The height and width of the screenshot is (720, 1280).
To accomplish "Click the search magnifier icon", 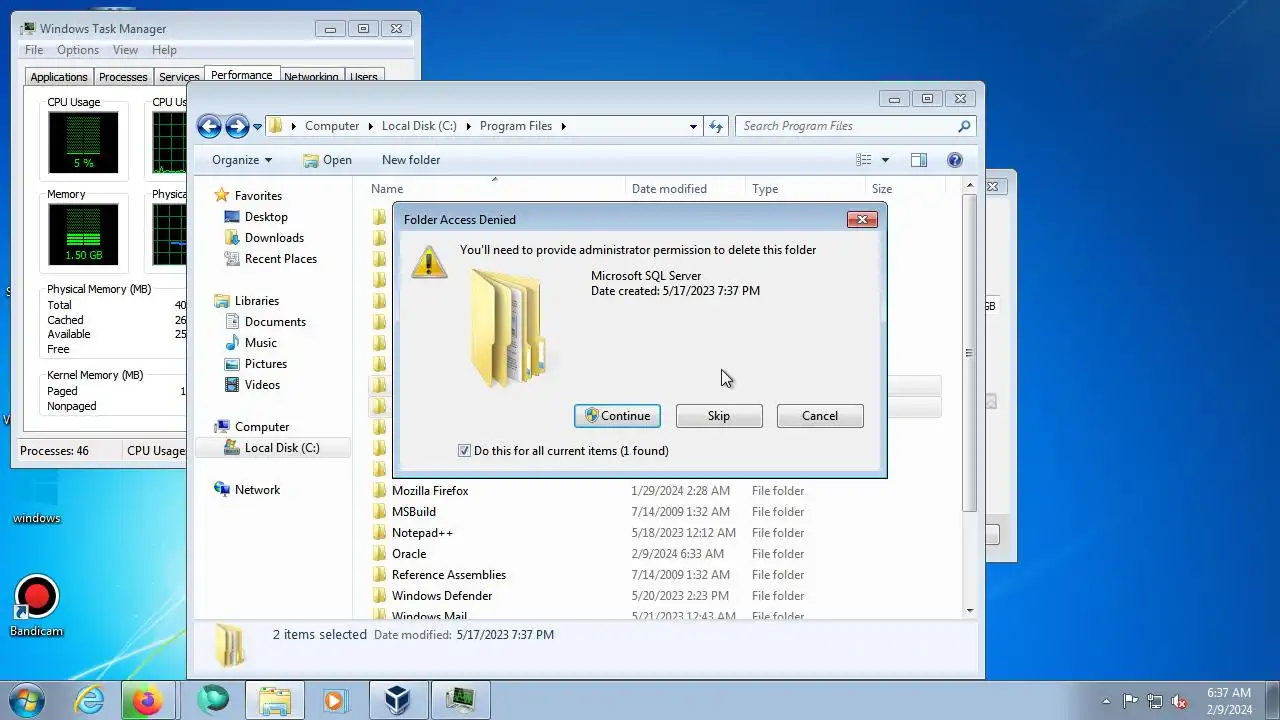I will [964, 126].
